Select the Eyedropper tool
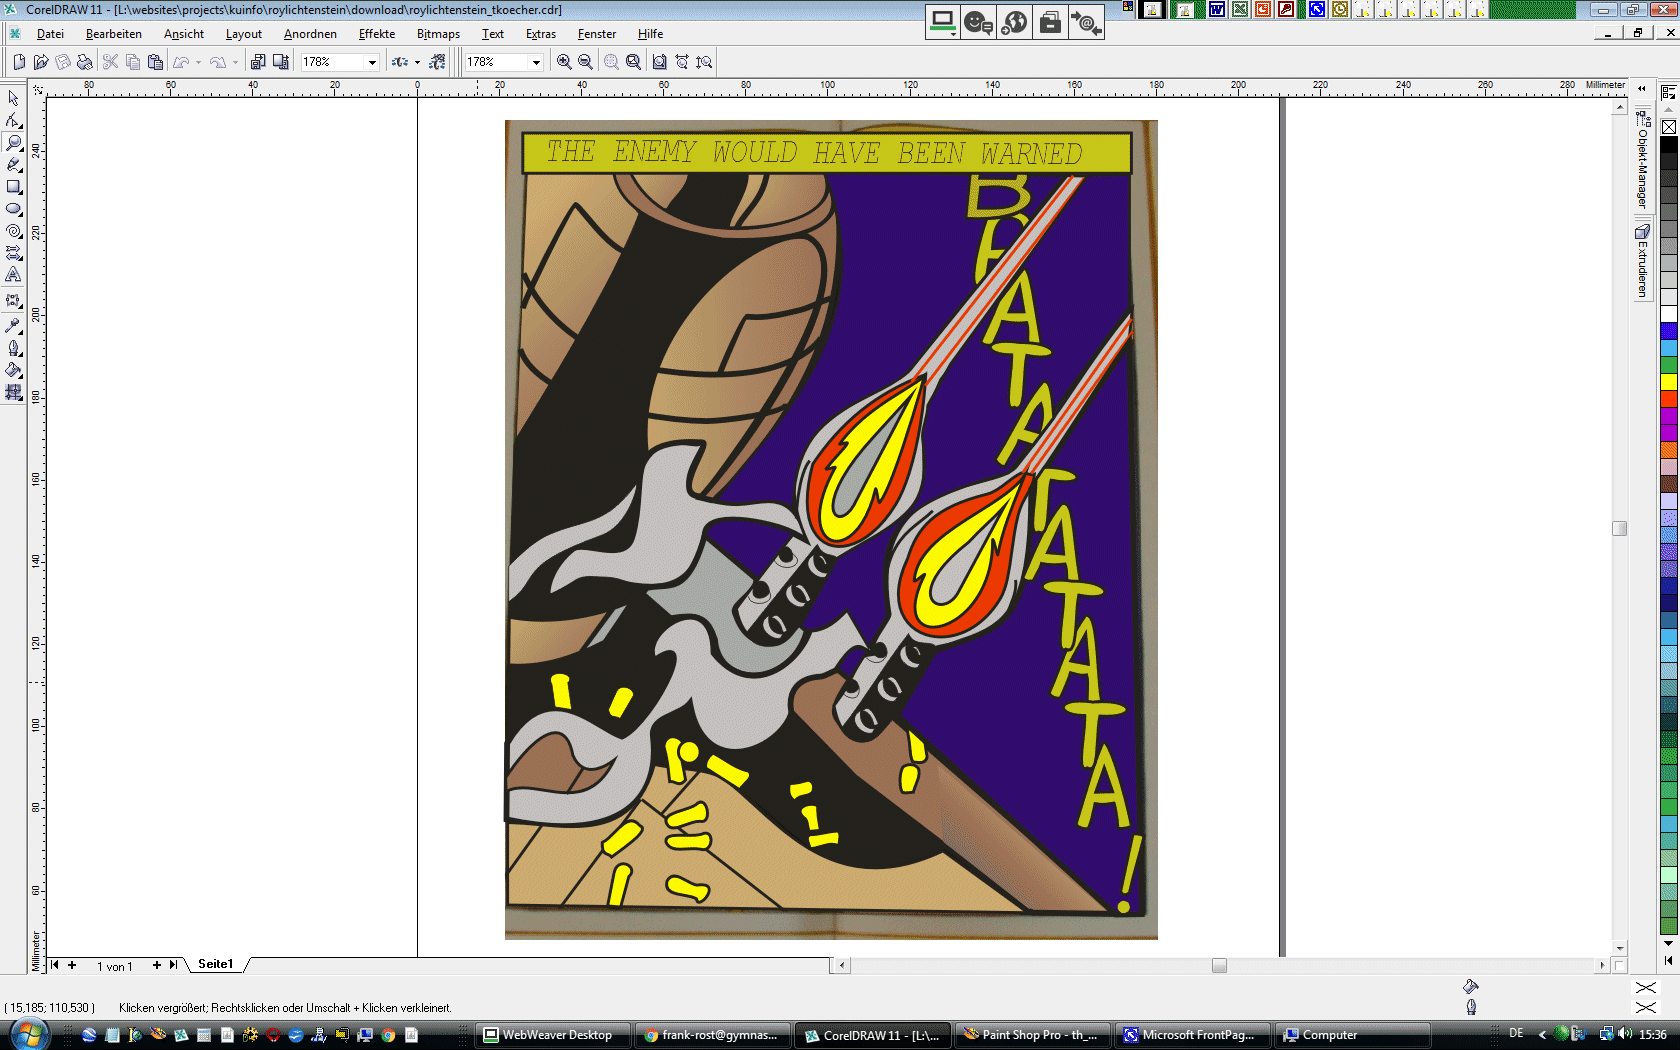The image size is (1680, 1050). (x=13, y=325)
